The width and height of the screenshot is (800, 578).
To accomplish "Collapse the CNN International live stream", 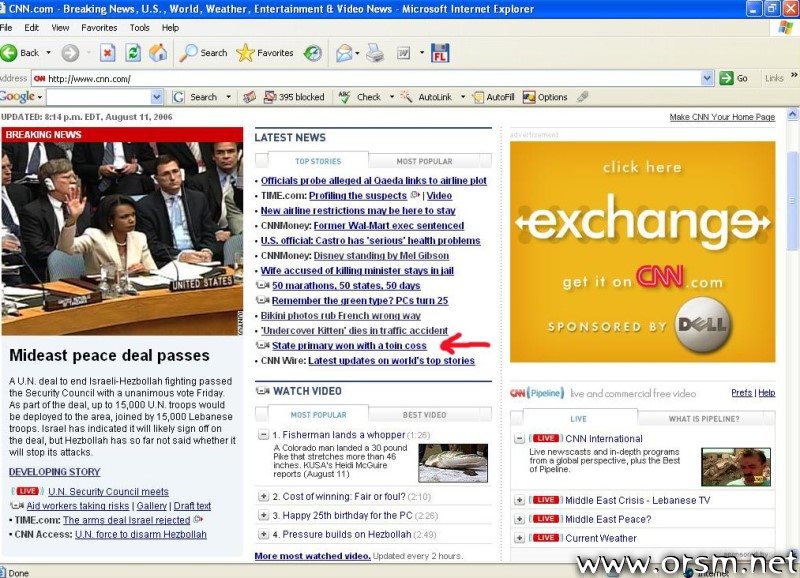I will point(519,438).
